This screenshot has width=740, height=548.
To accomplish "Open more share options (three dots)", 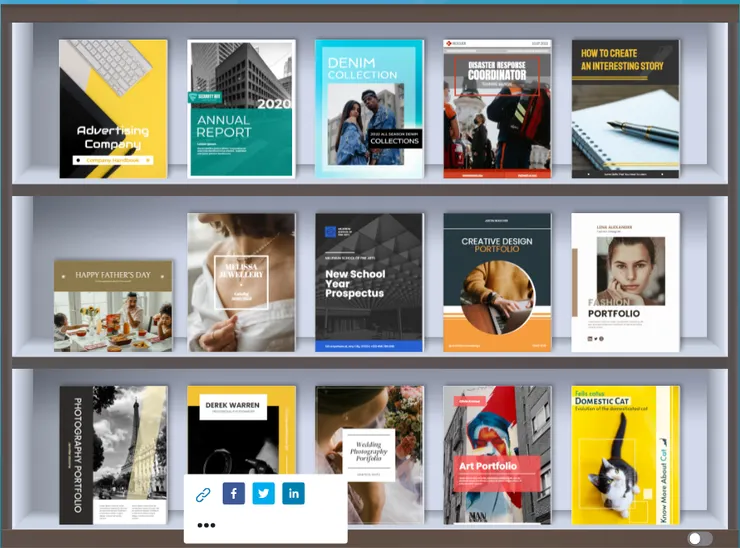I will click(x=206, y=525).
